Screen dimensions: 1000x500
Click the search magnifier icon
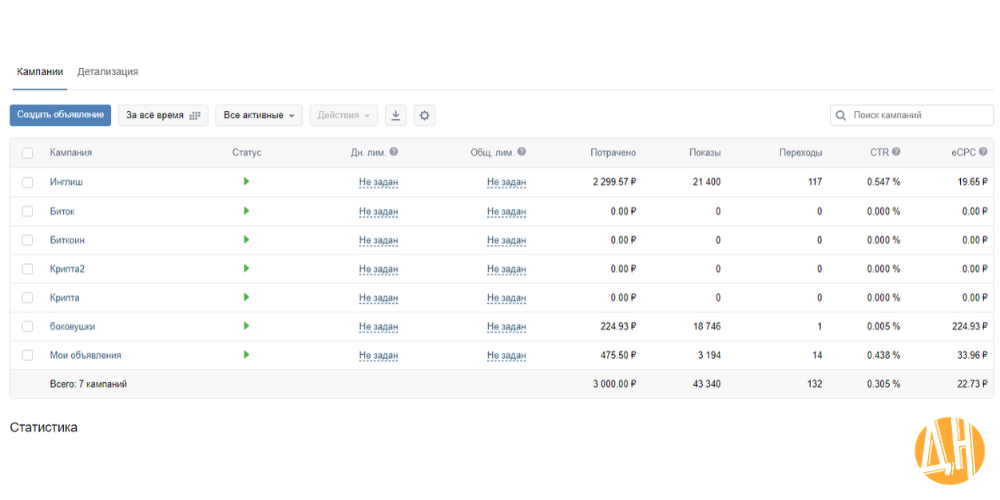[841, 115]
